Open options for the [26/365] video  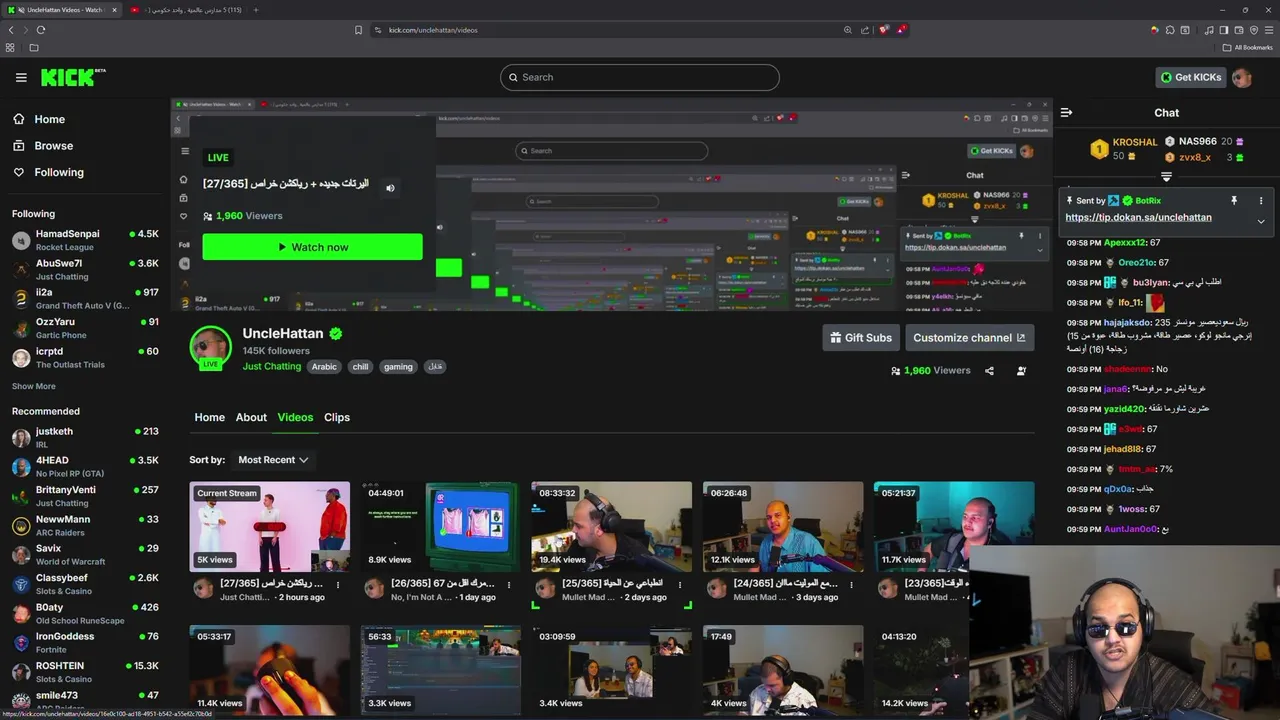[x=510, y=584]
